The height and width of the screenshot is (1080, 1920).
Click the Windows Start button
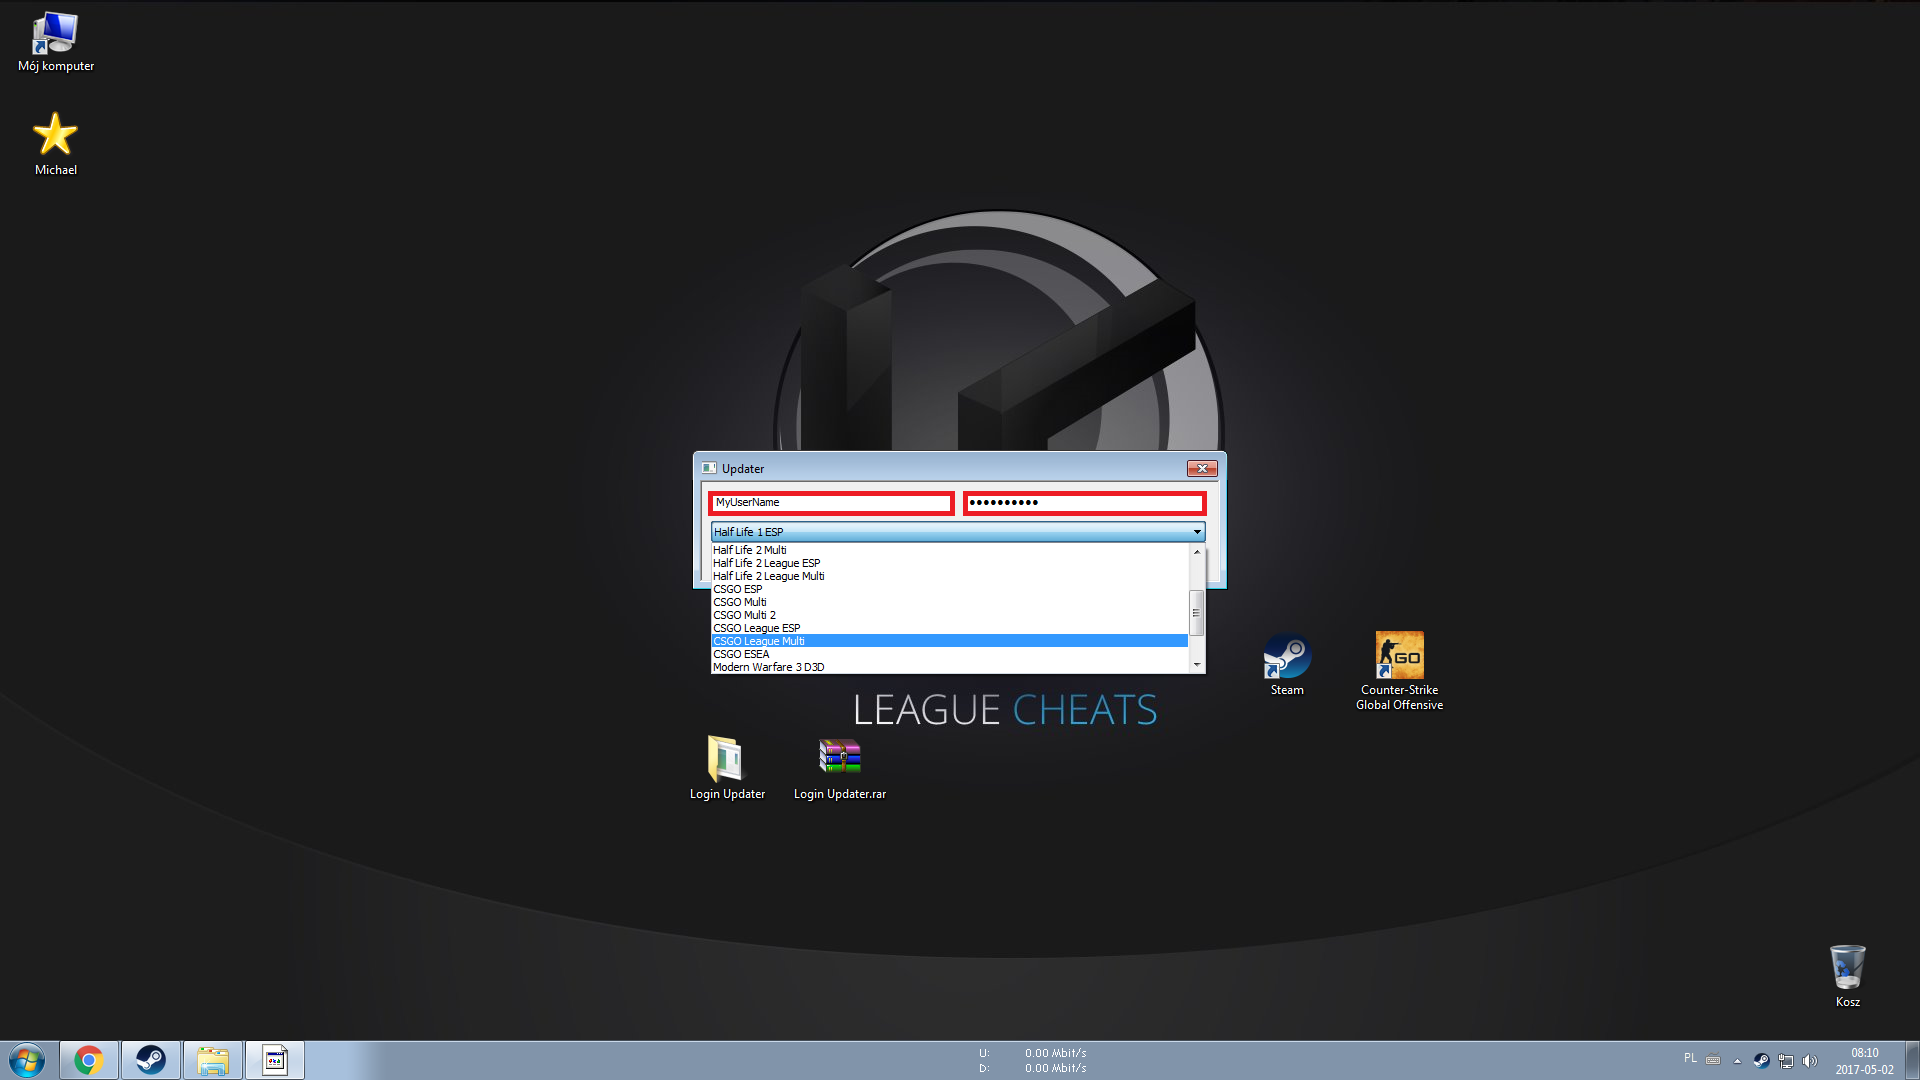[27, 1060]
